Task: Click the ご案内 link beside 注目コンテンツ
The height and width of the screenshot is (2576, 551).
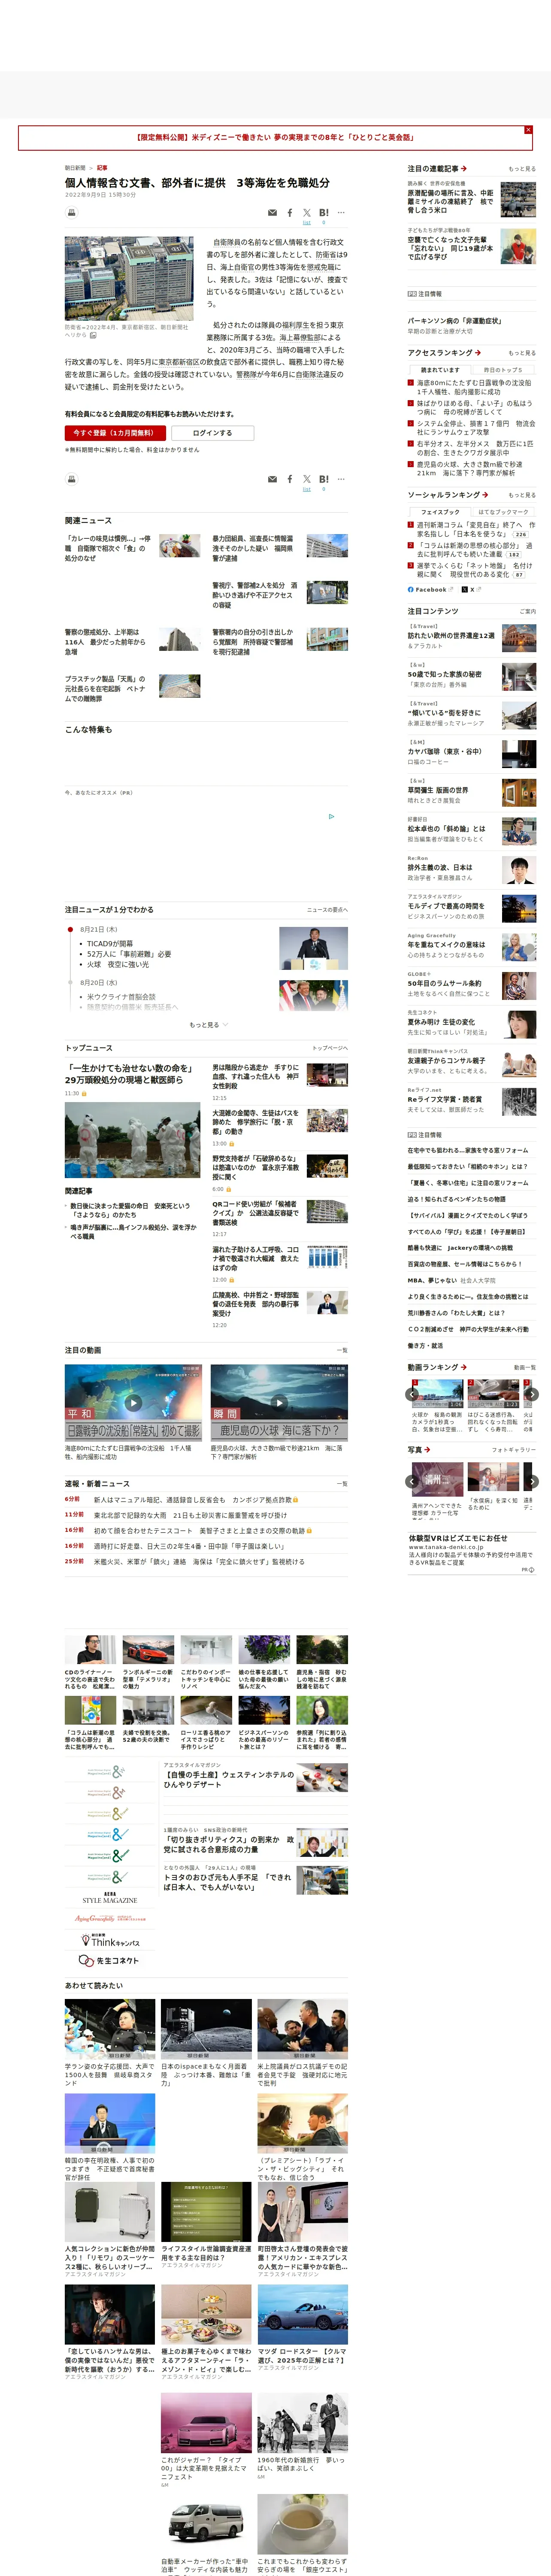Action: (527, 611)
